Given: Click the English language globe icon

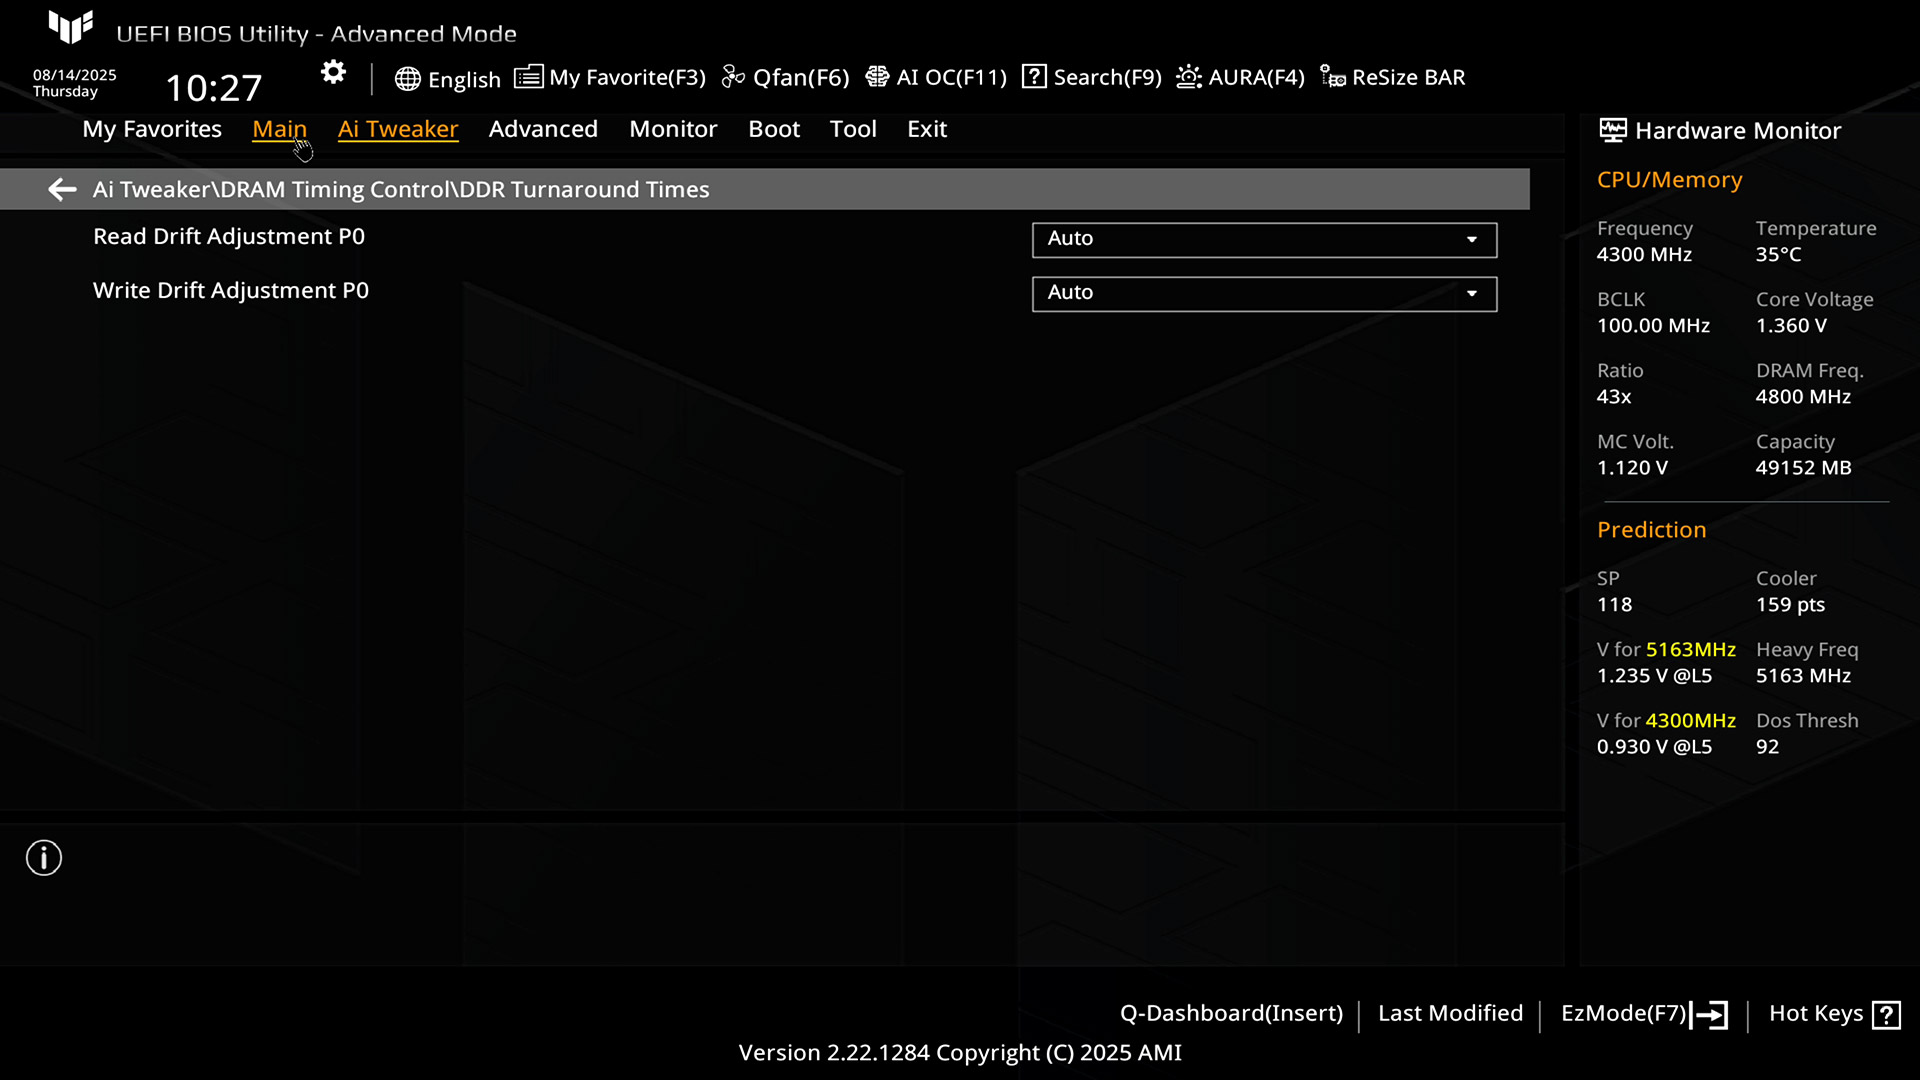Looking at the screenshot, I should pyautogui.click(x=407, y=79).
